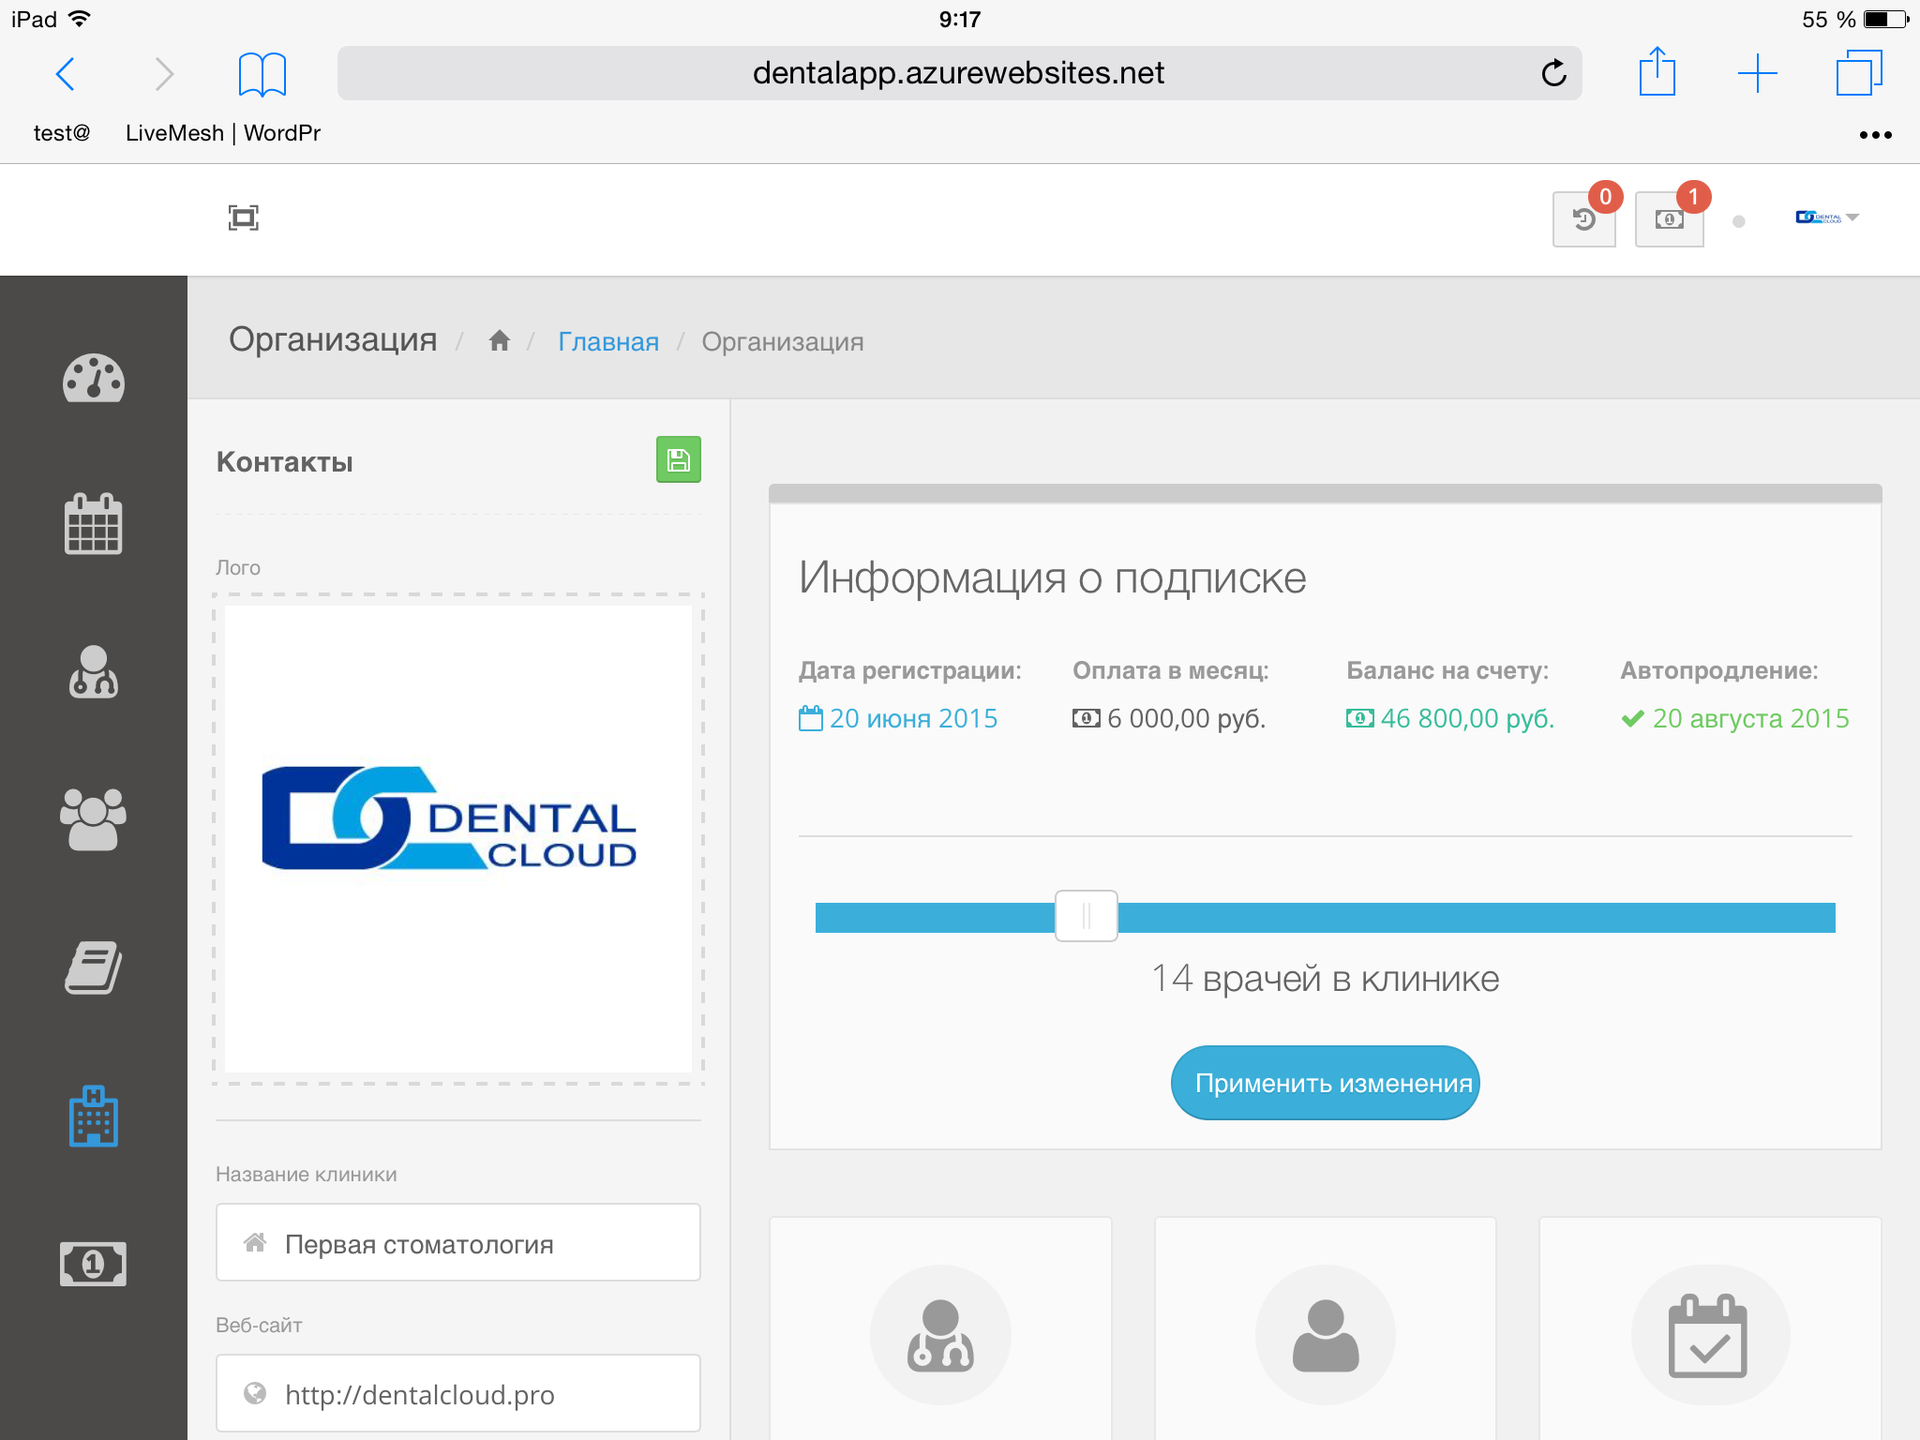Open the favorites bar overflow dots
This screenshot has height=1440, width=1920.
(x=1875, y=135)
